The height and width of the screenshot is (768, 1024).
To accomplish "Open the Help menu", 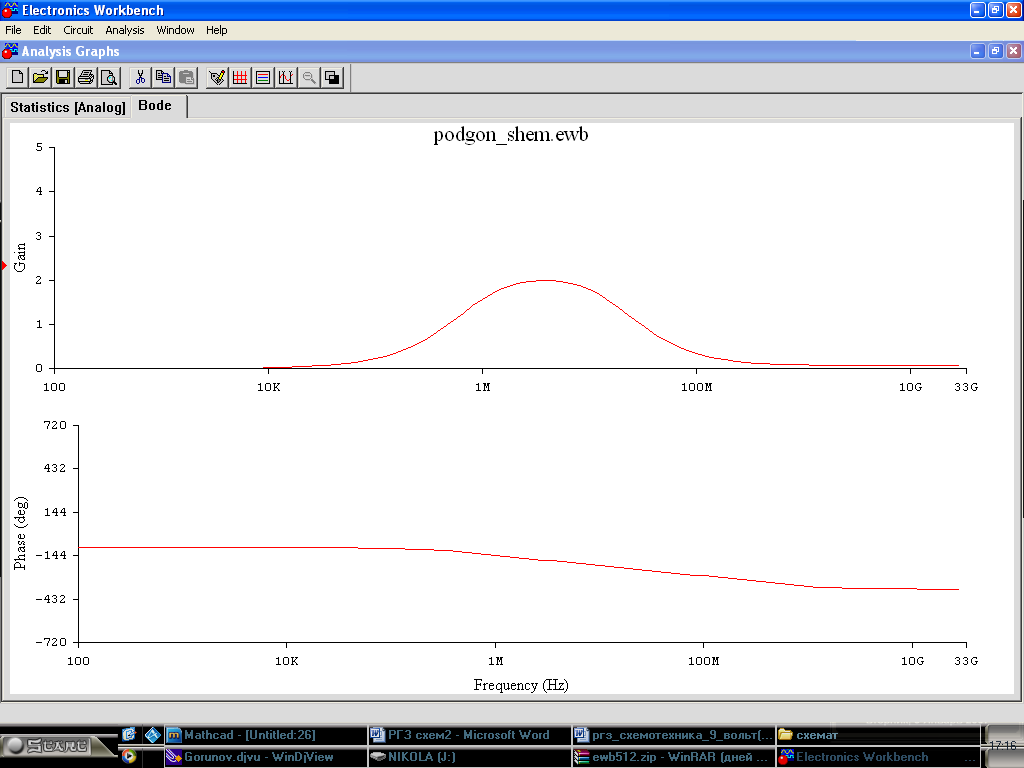I will point(216,30).
